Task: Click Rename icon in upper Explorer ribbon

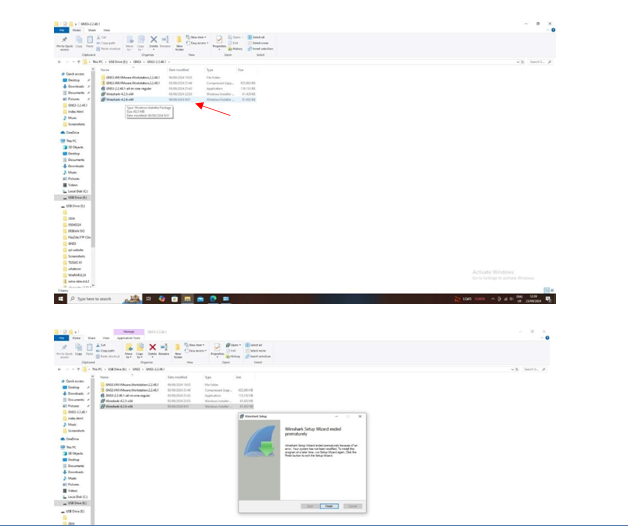Action: (165, 39)
